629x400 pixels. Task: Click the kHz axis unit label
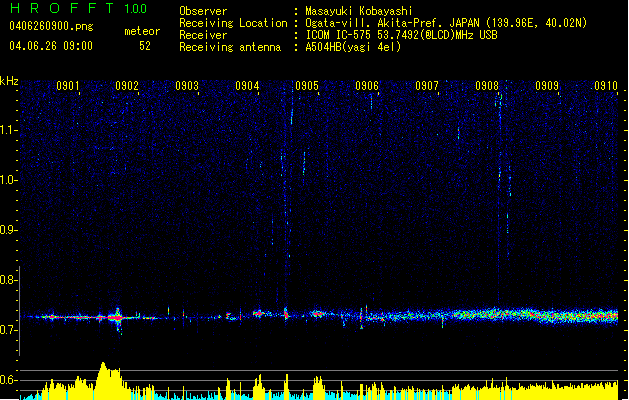click(x=9, y=81)
